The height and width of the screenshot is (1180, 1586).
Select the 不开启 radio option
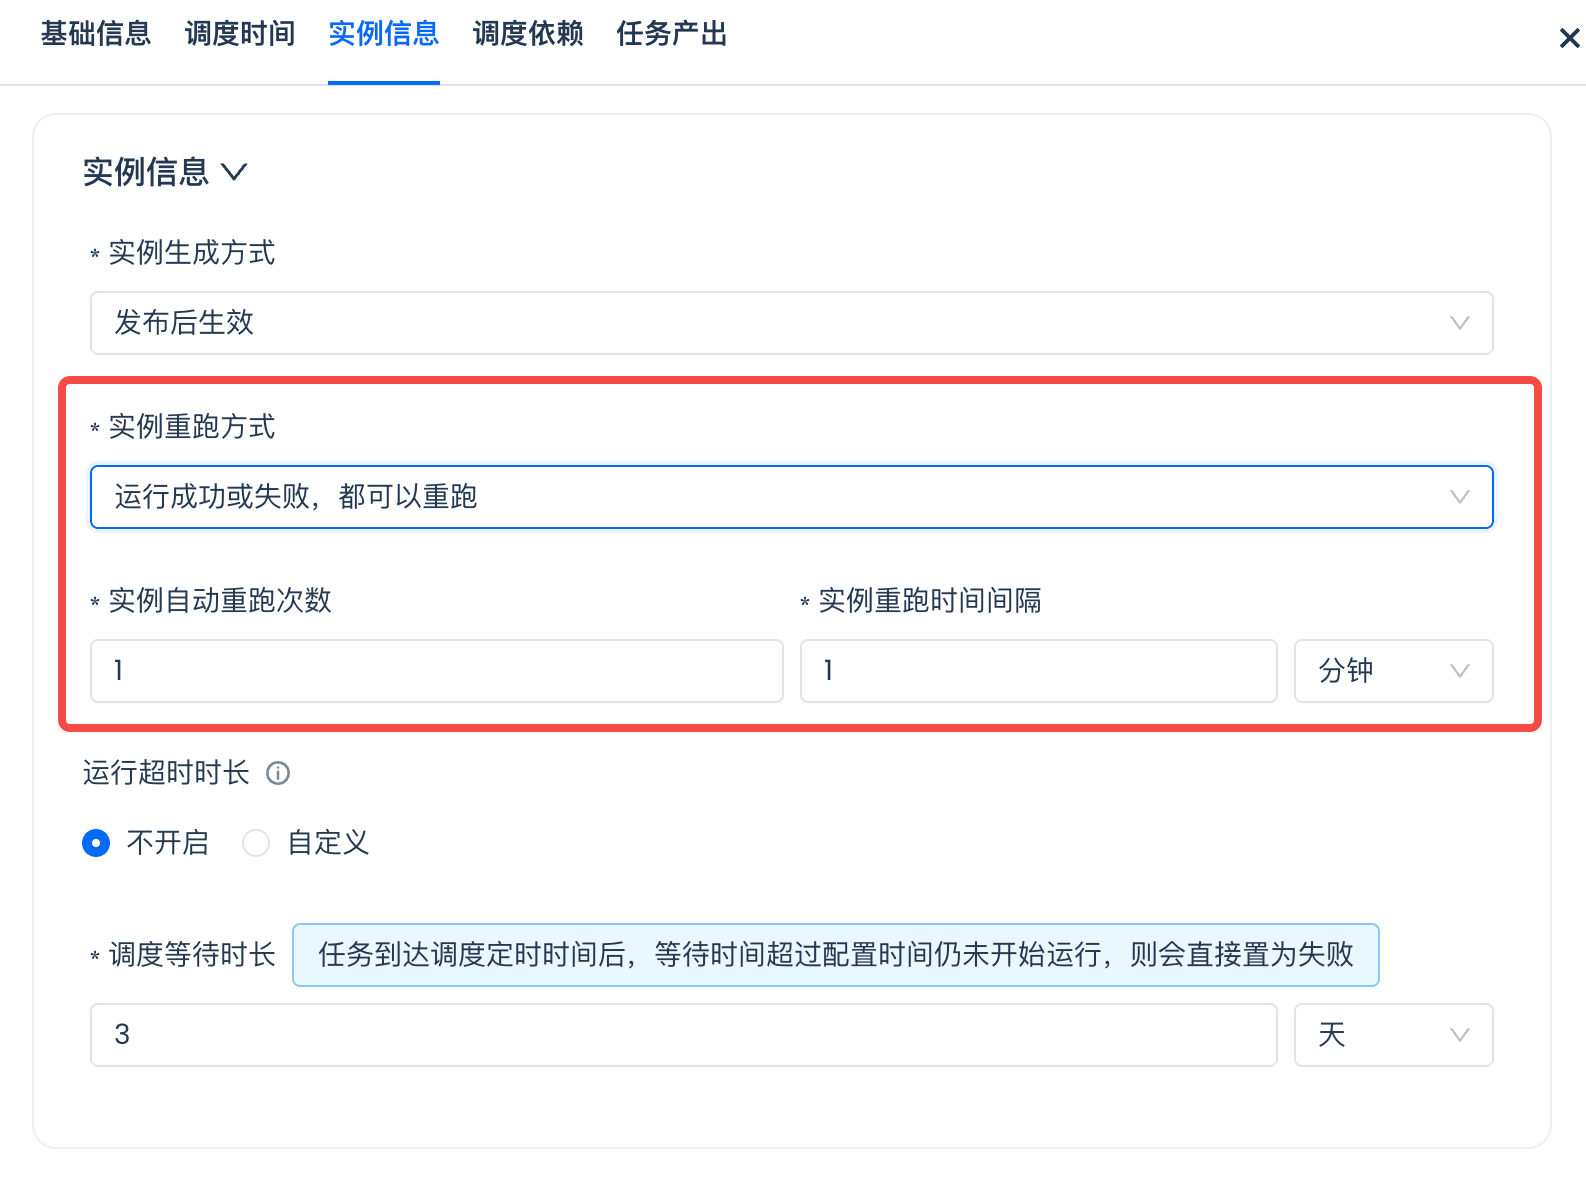click(x=97, y=843)
